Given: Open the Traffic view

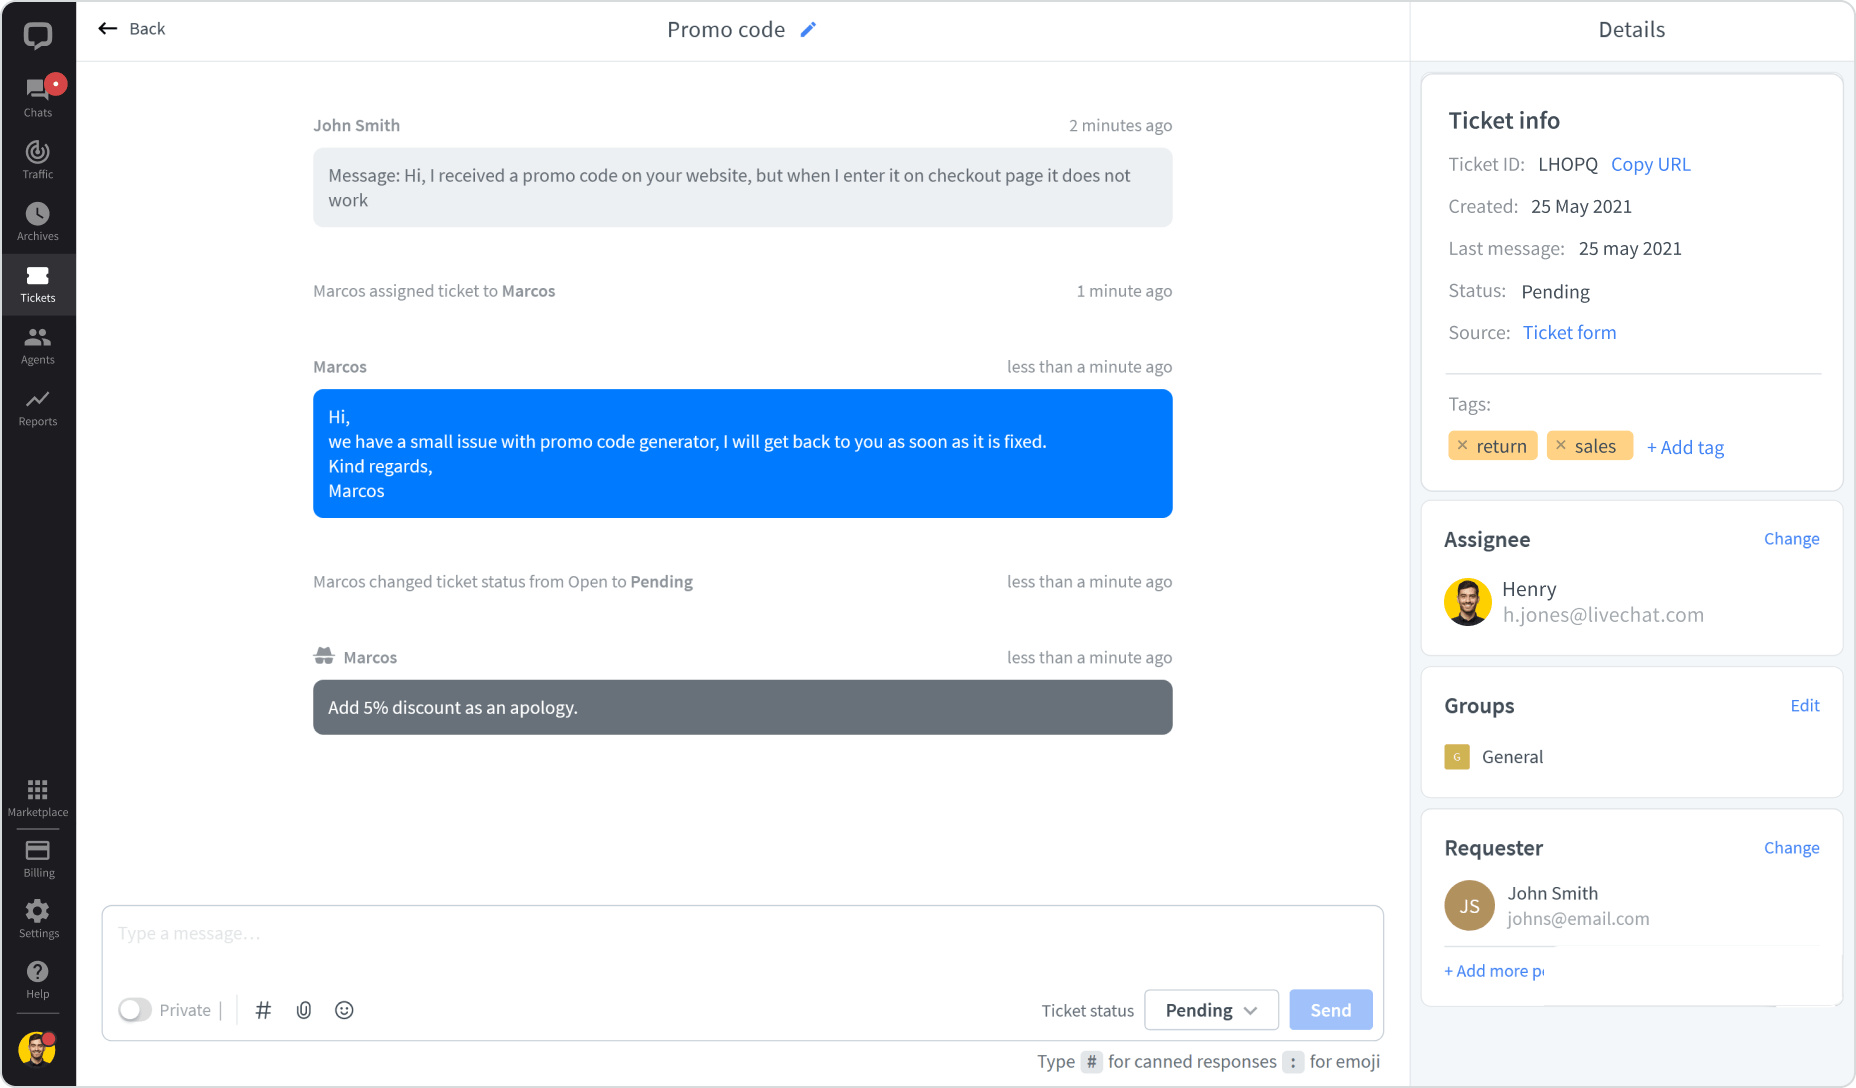Looking at the screenshot, I should [x=38, y=159].
